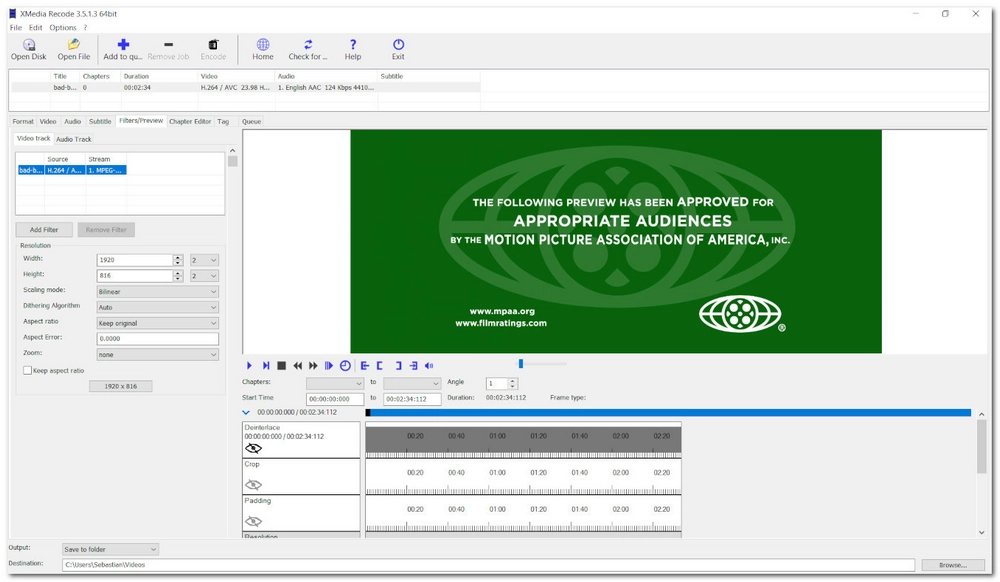Click the Open Disk toolbar icon

tap(29, 45)
